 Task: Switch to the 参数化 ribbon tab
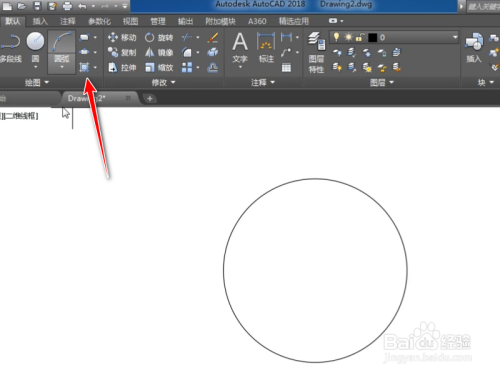(x=99, y=21)
